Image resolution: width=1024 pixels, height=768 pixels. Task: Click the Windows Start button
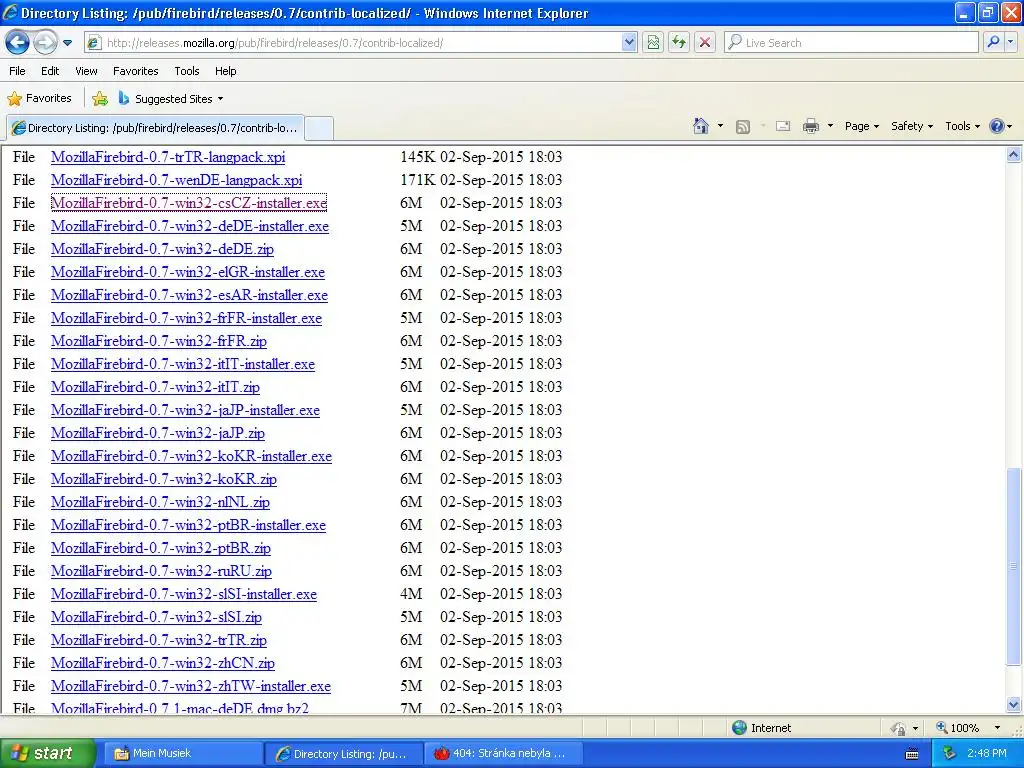pyautogui.click(x=47, y=754)
